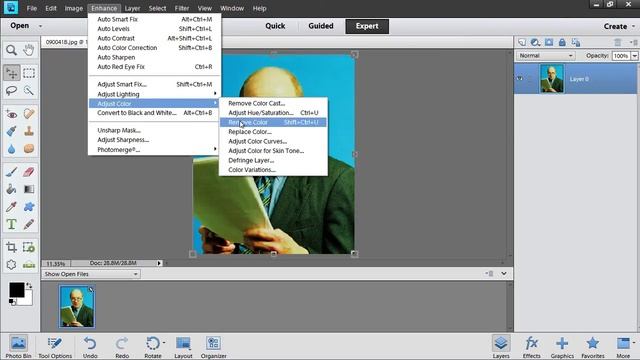Select the Gradient tool
The height and width of the screenshot is (360, 640).
pyautogui.click(x=29, y=189)
